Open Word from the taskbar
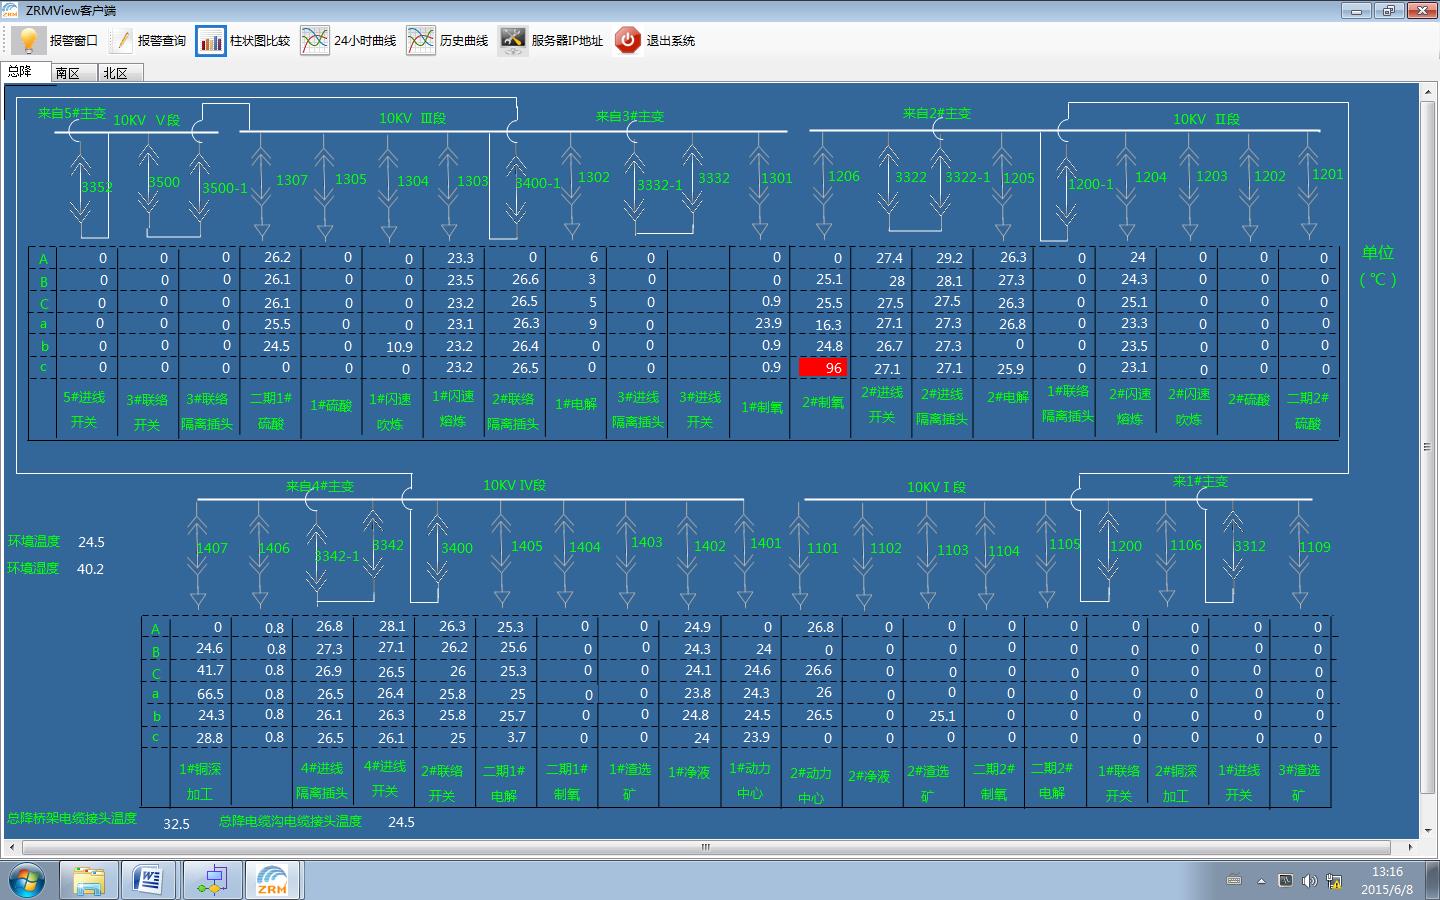 tap(149, 881)
